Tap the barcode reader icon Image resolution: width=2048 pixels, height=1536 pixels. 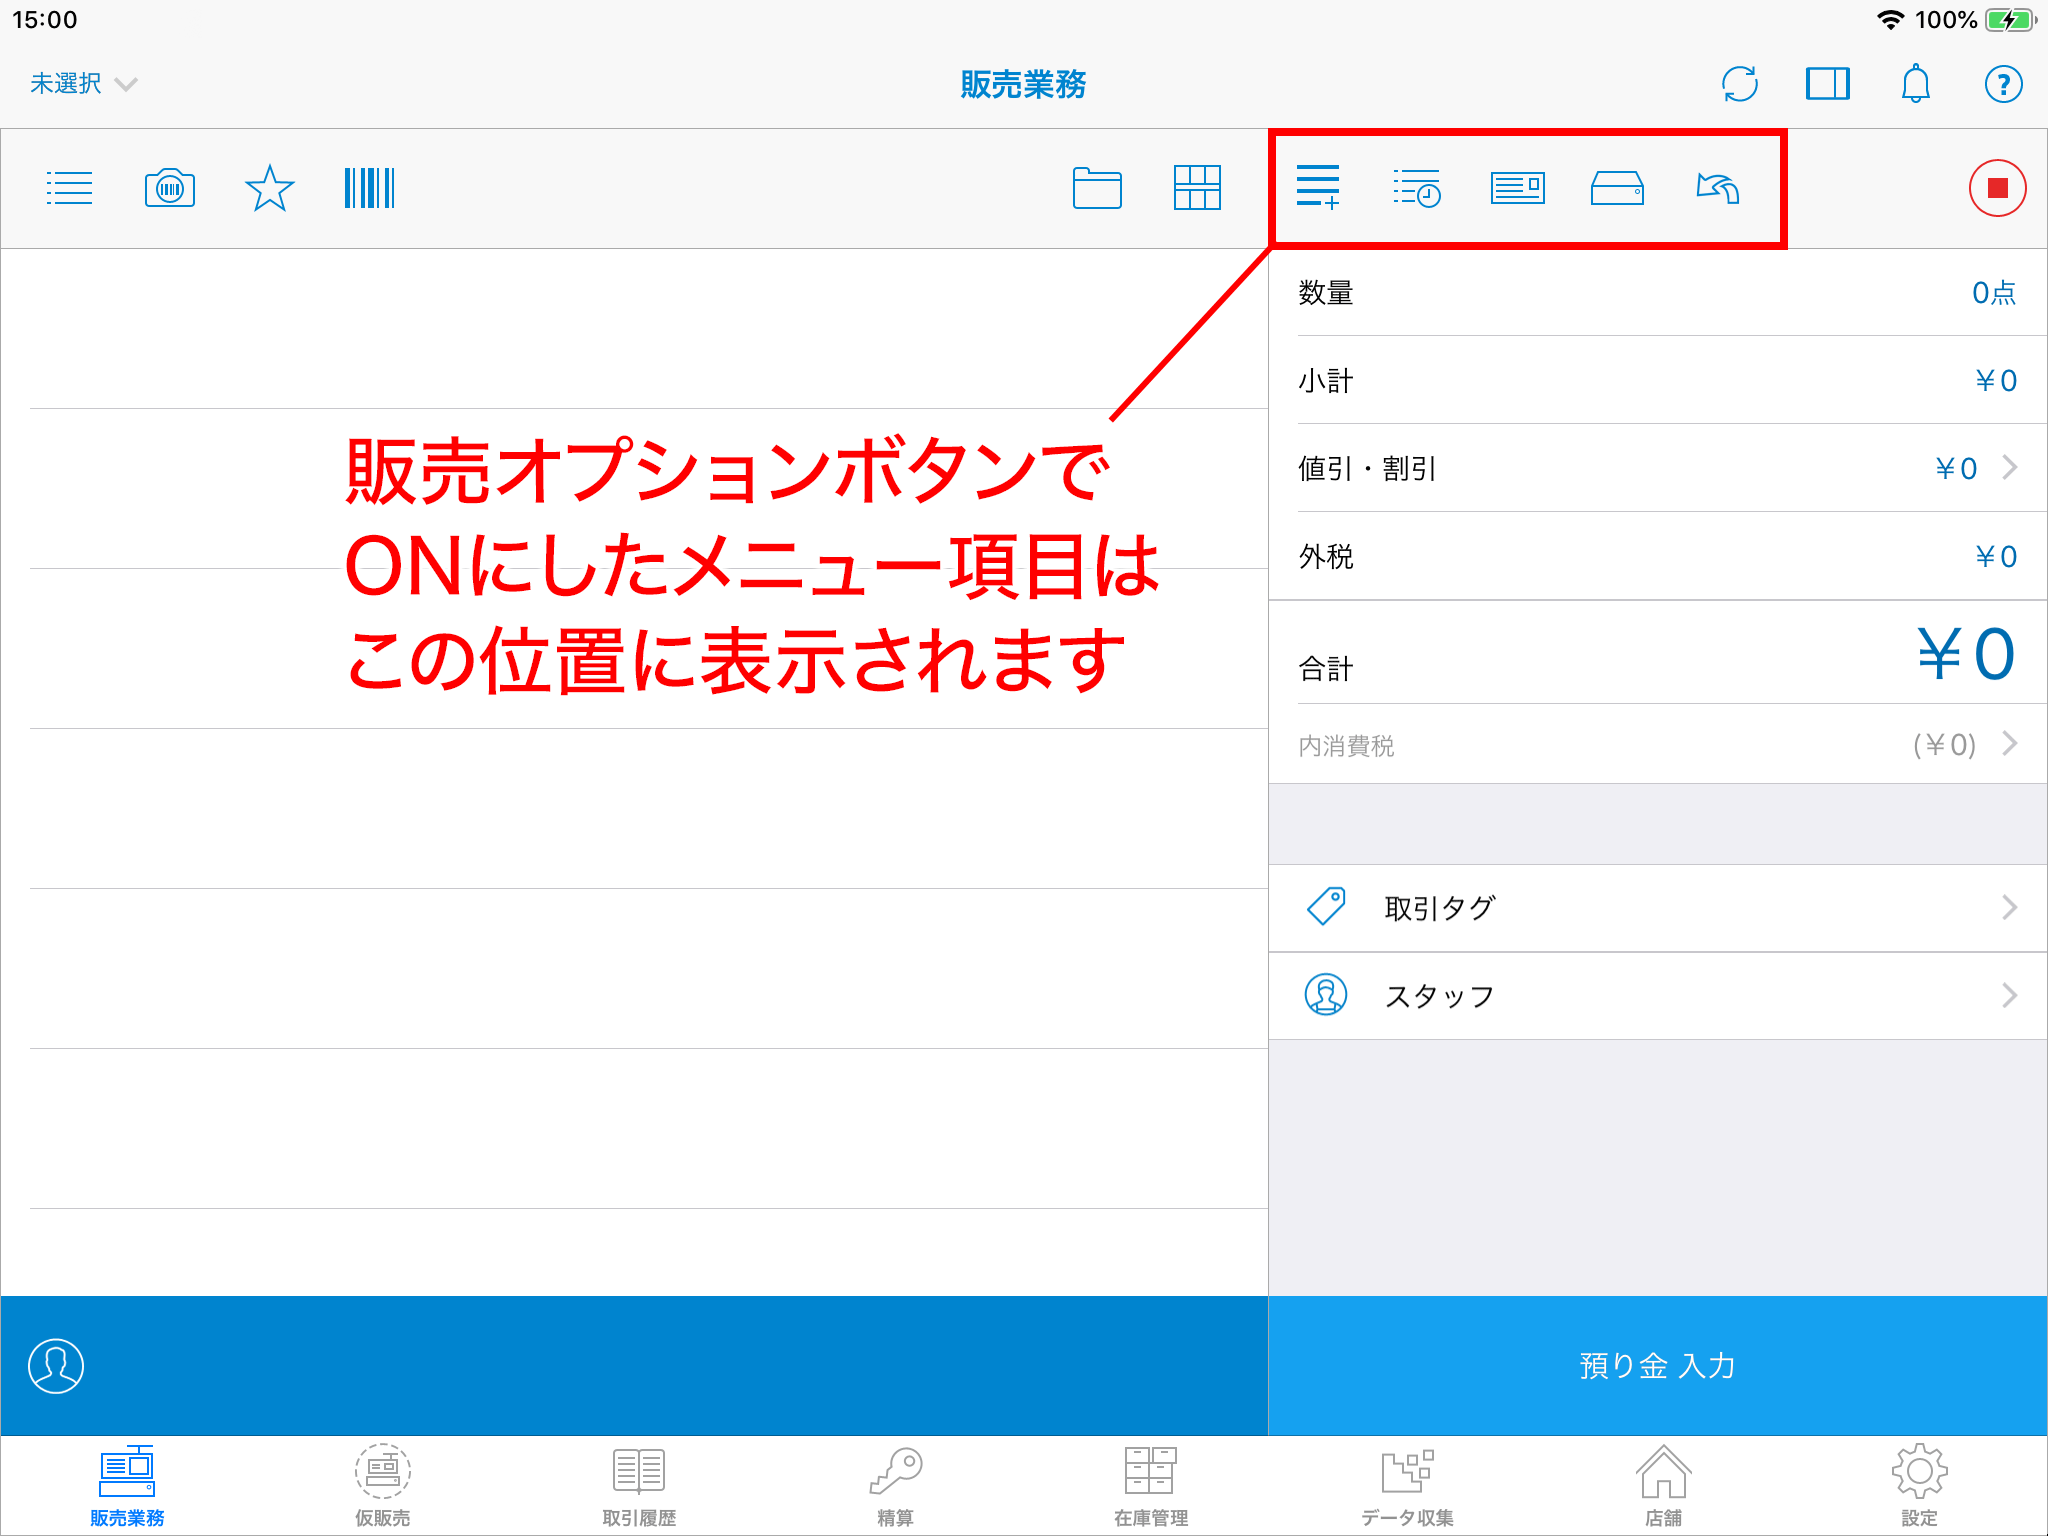click(x=369, y=188)
